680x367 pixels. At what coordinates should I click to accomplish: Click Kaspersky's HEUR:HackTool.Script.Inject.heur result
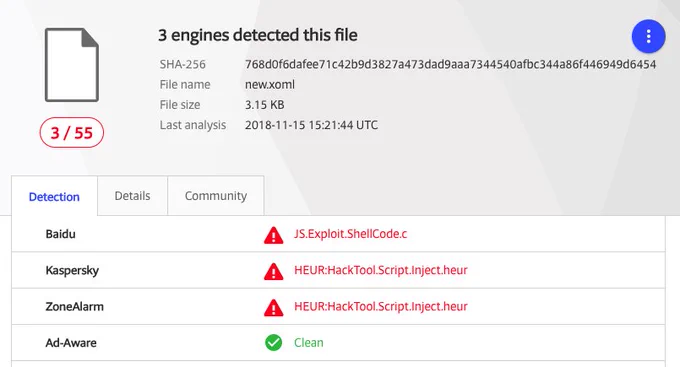pyautogui.click(x=381, y=270)
